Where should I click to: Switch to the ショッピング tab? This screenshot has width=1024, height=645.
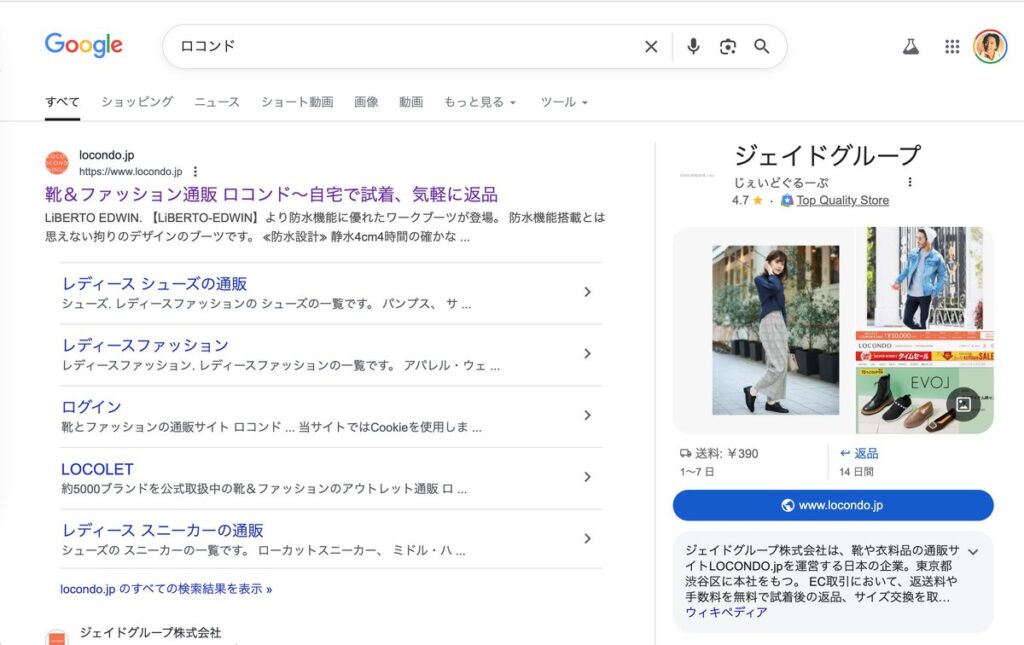tap(137, 102)
